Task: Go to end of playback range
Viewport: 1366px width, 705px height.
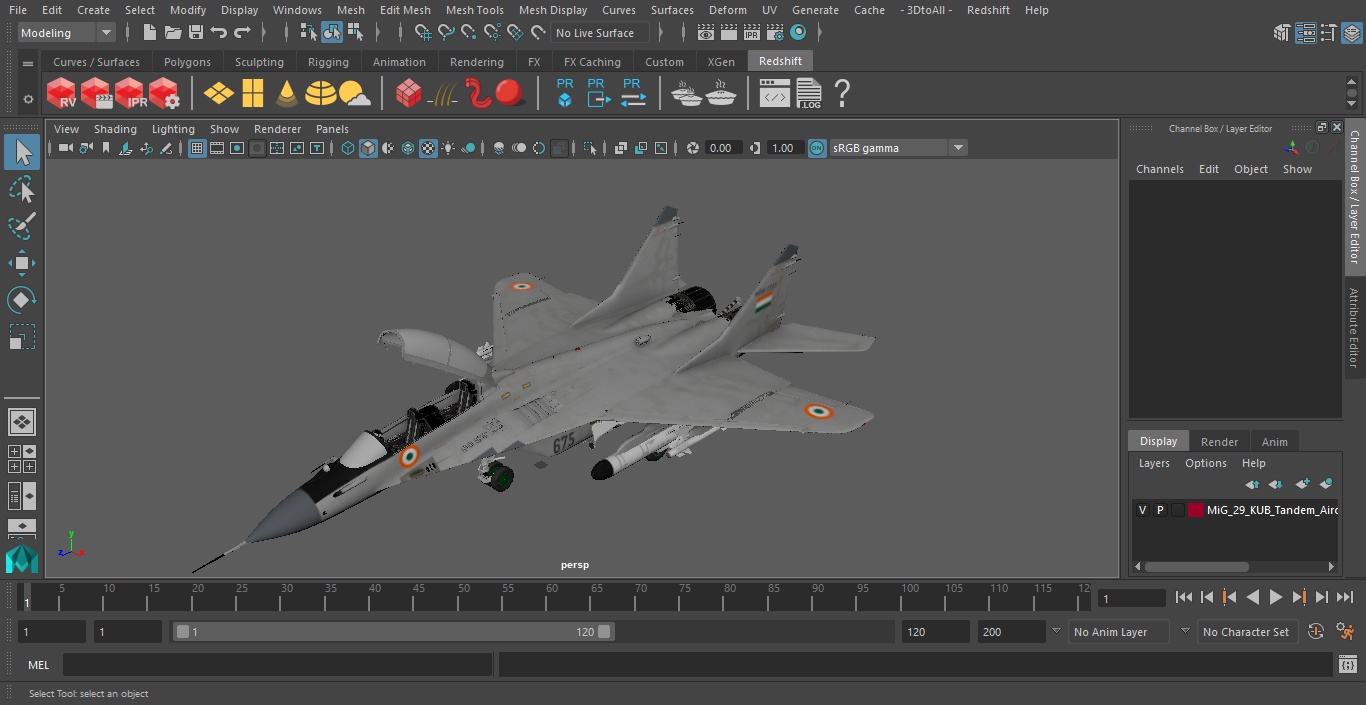Action: click(1345, 597)
